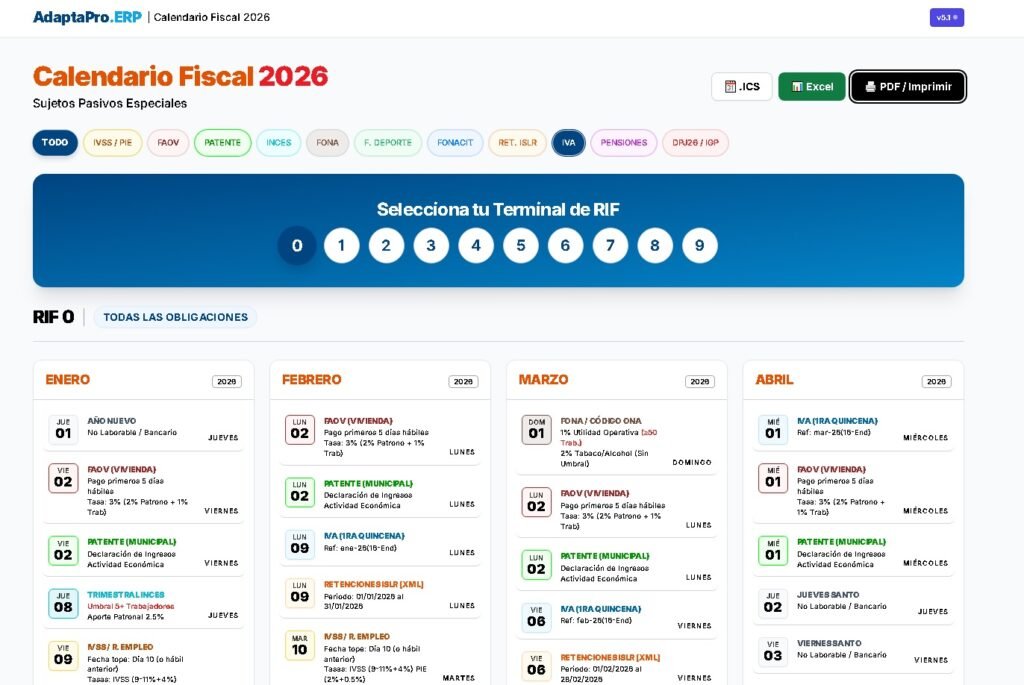The image size is (1024, 685).
Task: Click the AdaptaPro.ERP logo link
Action: coord(86,17)
